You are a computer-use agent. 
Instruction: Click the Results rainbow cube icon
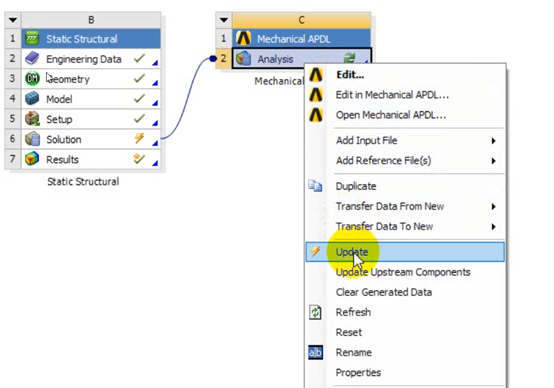[x=32, y=159]
